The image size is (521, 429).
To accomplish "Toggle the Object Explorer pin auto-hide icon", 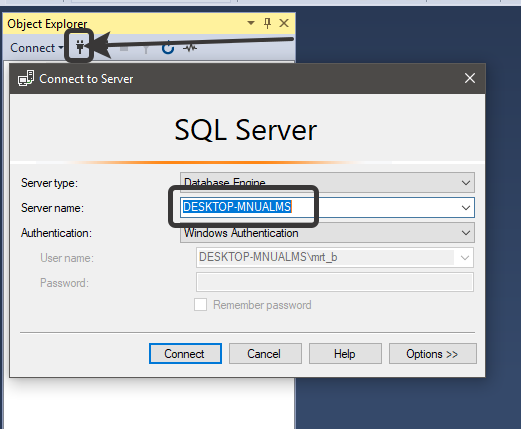I will click(267, 23).
